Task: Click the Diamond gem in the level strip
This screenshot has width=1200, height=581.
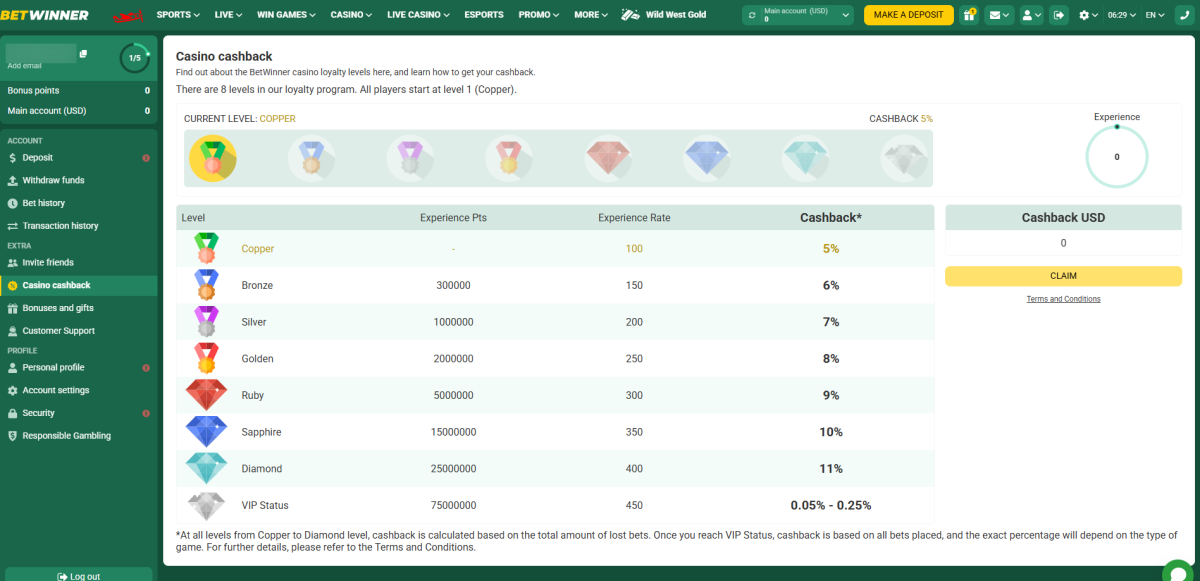Action: click(806, 158)
